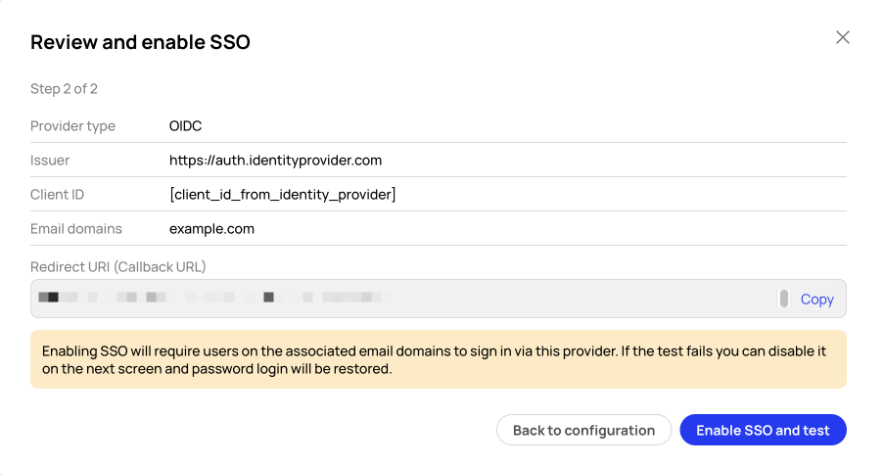
Task: Click the Client ID label
Action: pyautogui.click(x=57, y=195)
